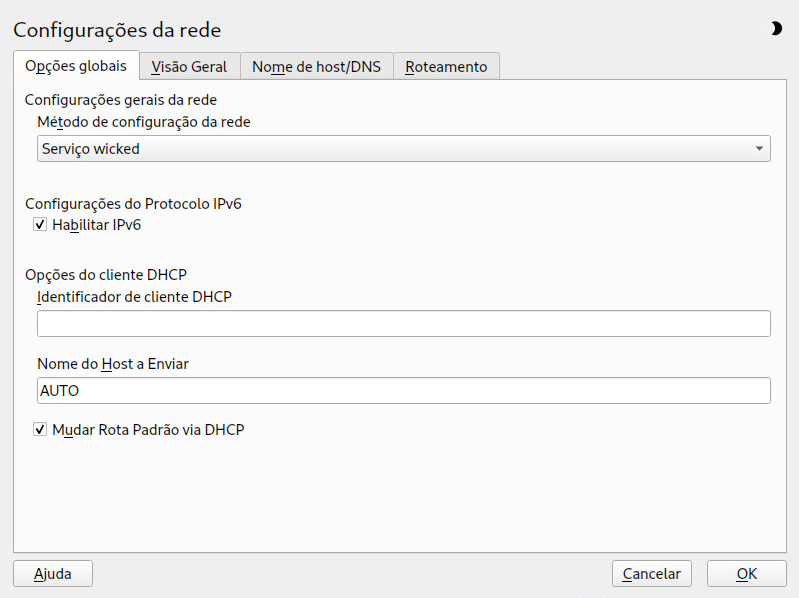The width and height of the screenshot is (799, 598).
Task: Click the Ajuda button
Action: click(53, 574)
